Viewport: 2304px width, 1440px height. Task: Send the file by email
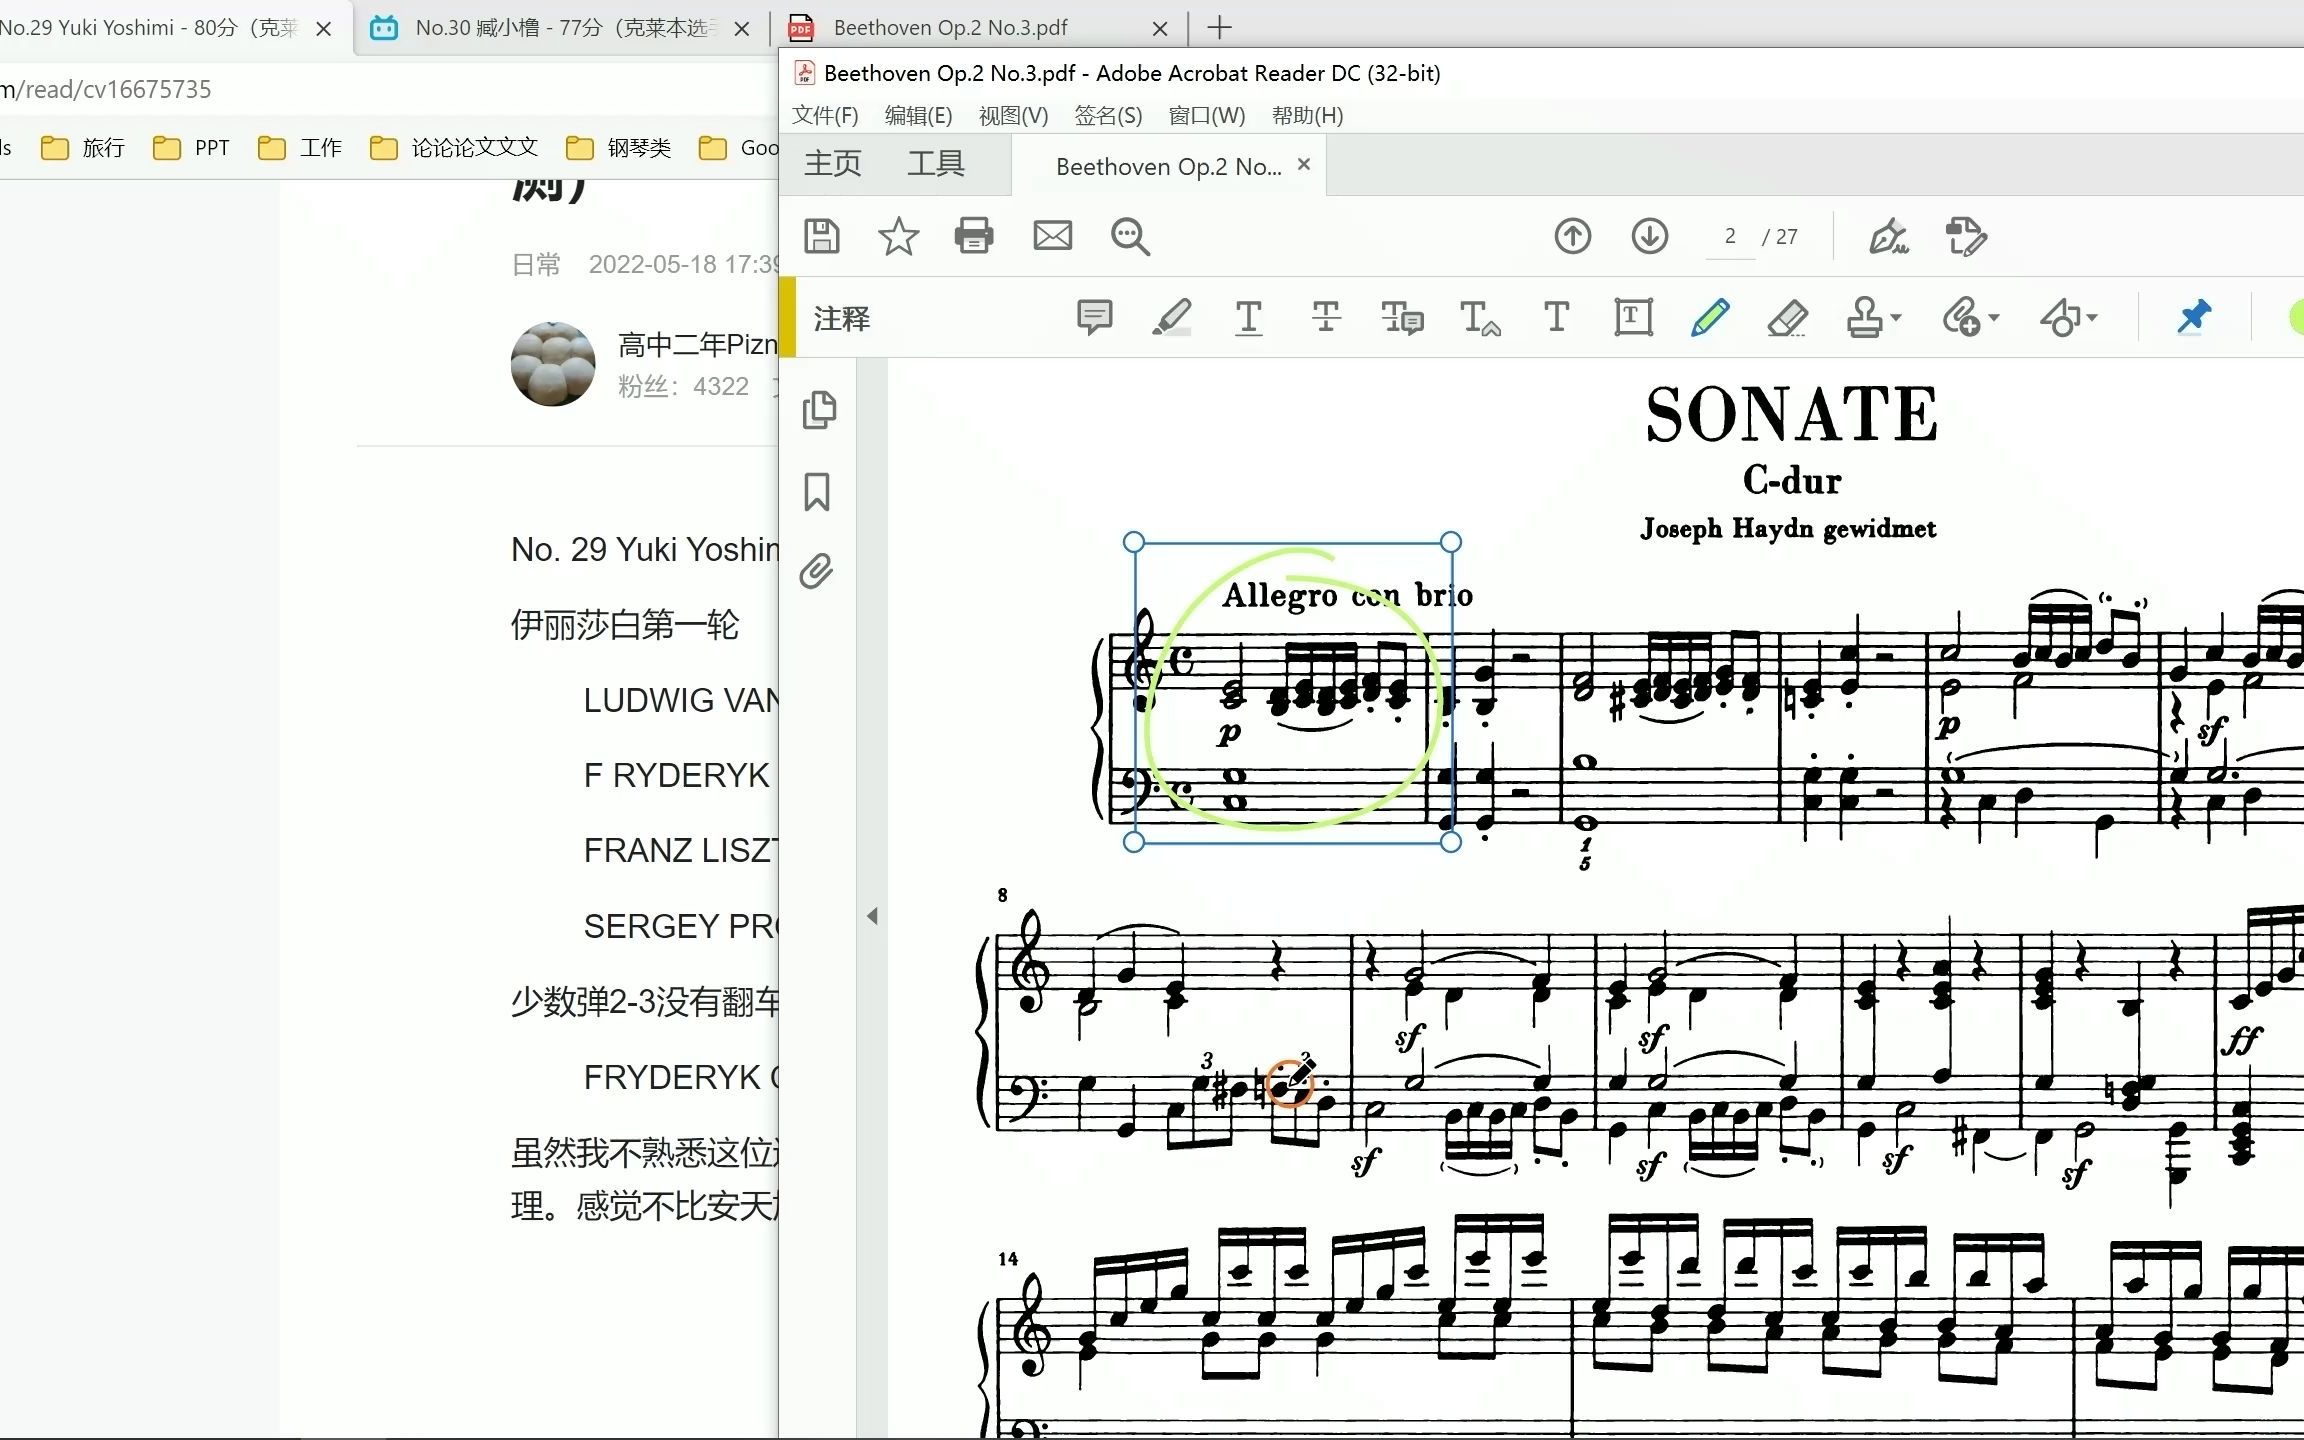click(1052, 237)
